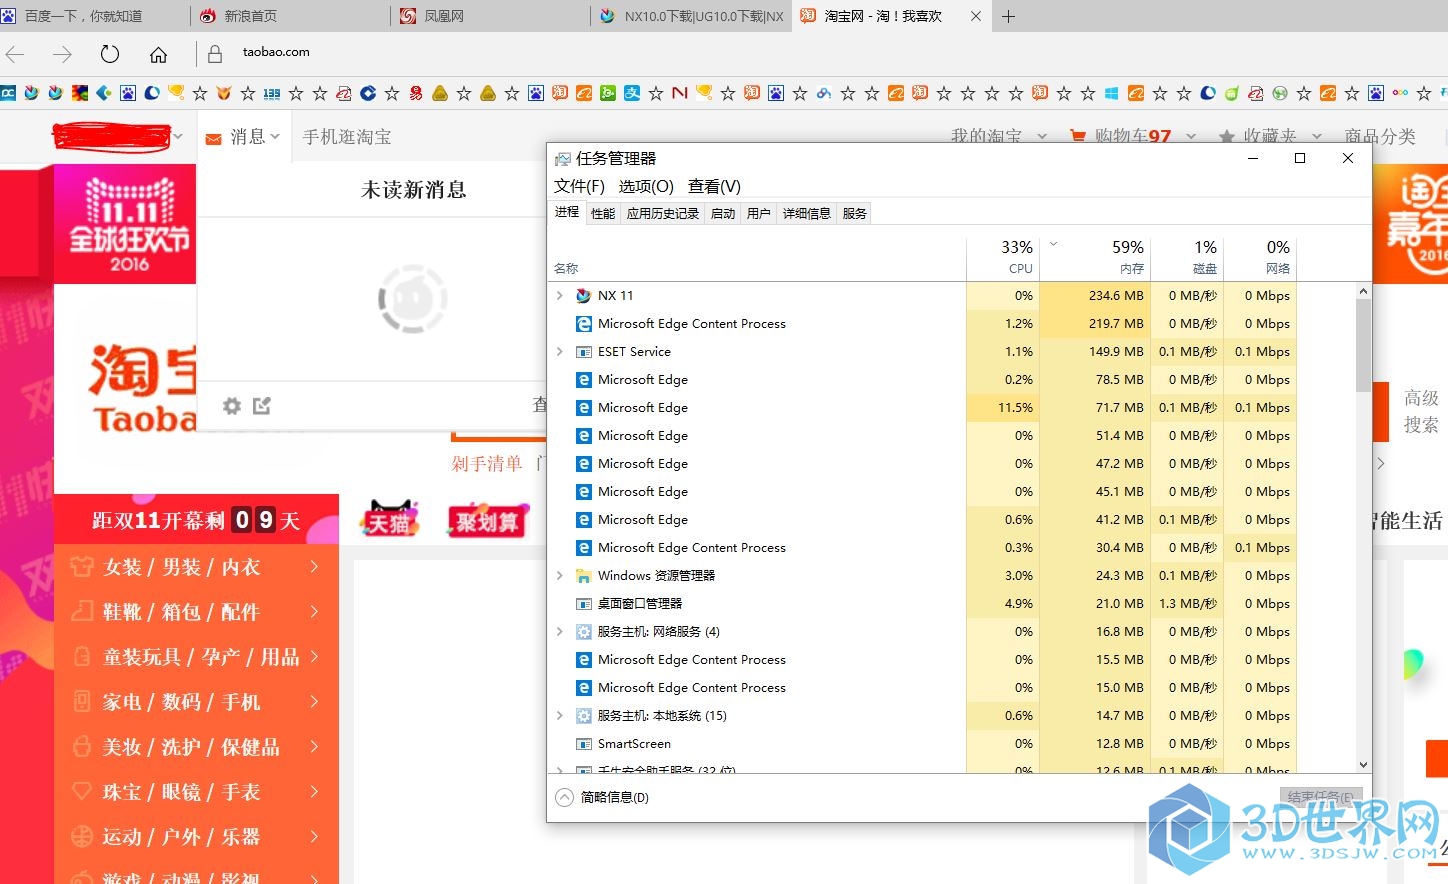The image size is (1448, 884).
Task: Open message settings gear icon
Action: [x=232, y=405]
